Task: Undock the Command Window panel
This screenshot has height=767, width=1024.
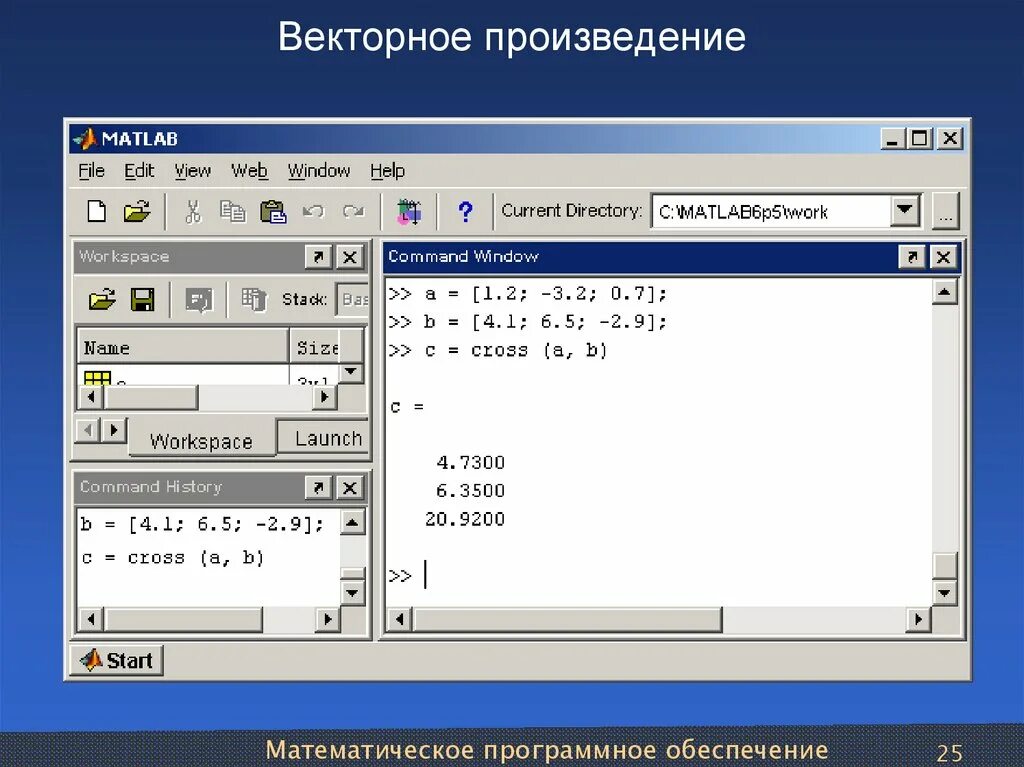Action: 912,257
